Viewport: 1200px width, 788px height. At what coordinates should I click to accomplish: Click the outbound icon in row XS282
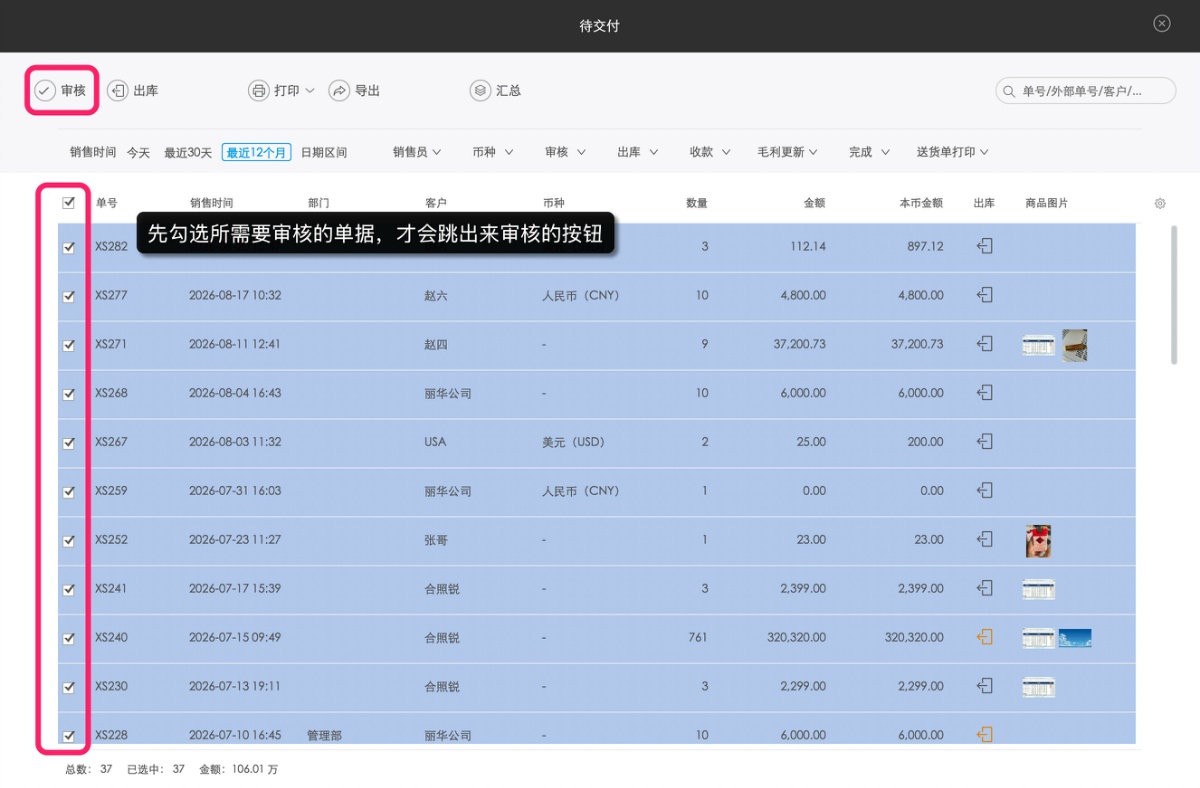(x=985, y=246)
